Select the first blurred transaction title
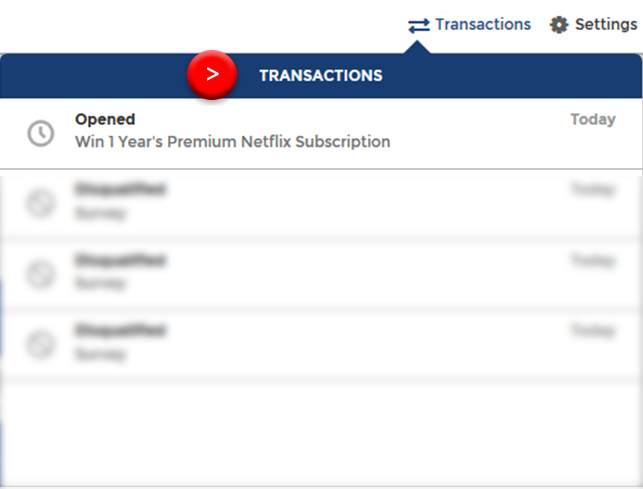Screen dimensions: 643x489 coord(120,189)
